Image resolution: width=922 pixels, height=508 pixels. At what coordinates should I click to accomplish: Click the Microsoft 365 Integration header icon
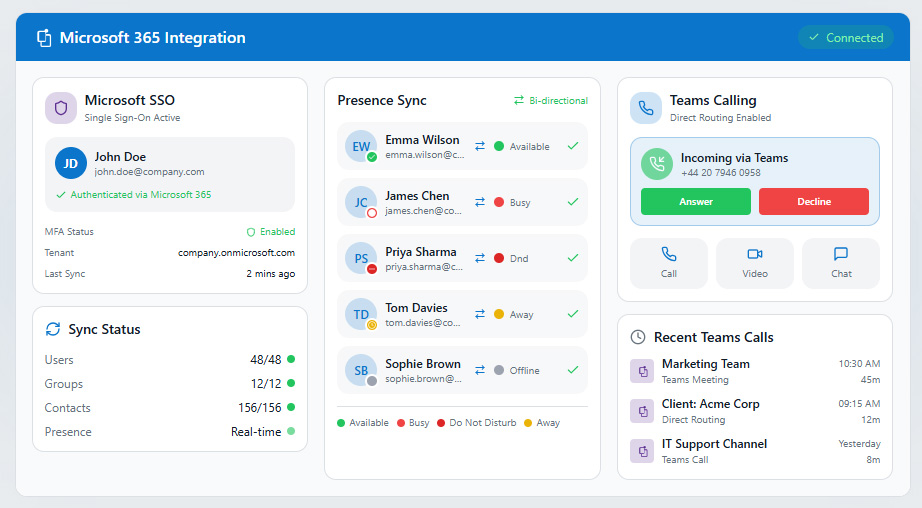click(x=44, y=38)
